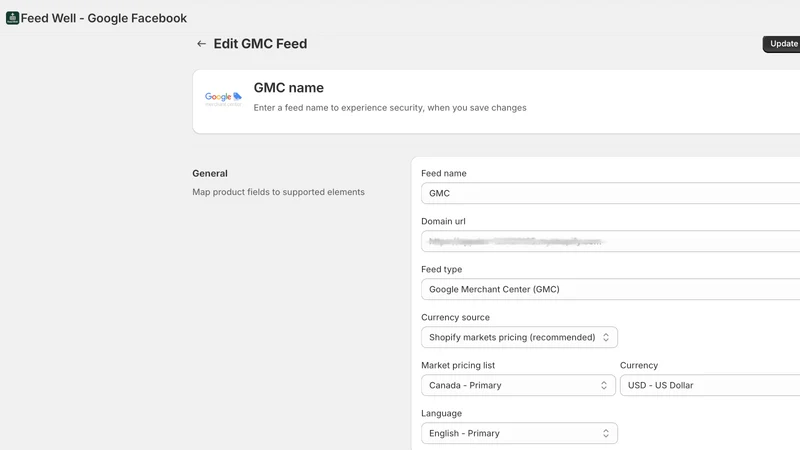
Task: Expand the Market pricing list dropdown
Action: point(518,385)
